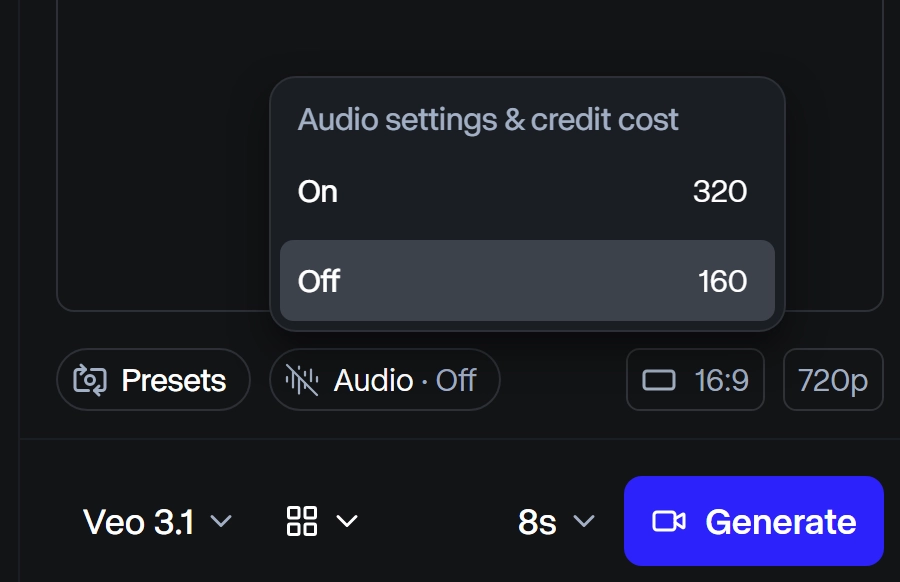Click the video camera icon on Generate
Image resolution: width=900 pixels, height=582 pixels.
click(668, 521)
